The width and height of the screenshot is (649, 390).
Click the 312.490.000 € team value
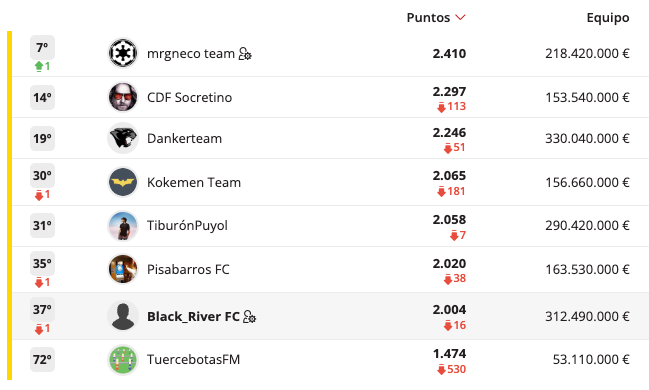click(x=587, y=316)
